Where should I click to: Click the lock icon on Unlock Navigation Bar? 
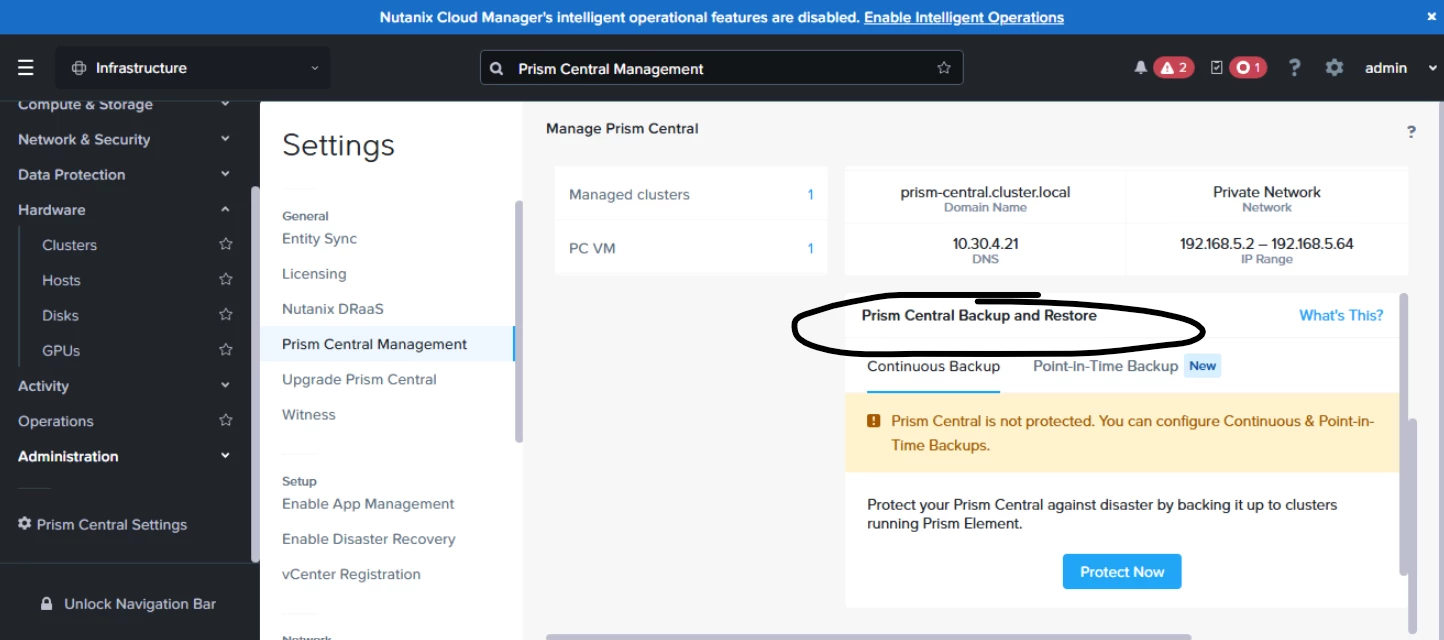tap(46, 604)
